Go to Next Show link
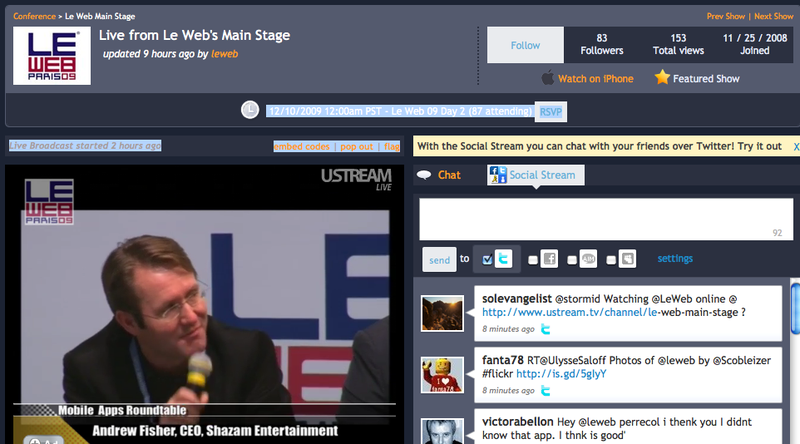 tap(775, 17)
